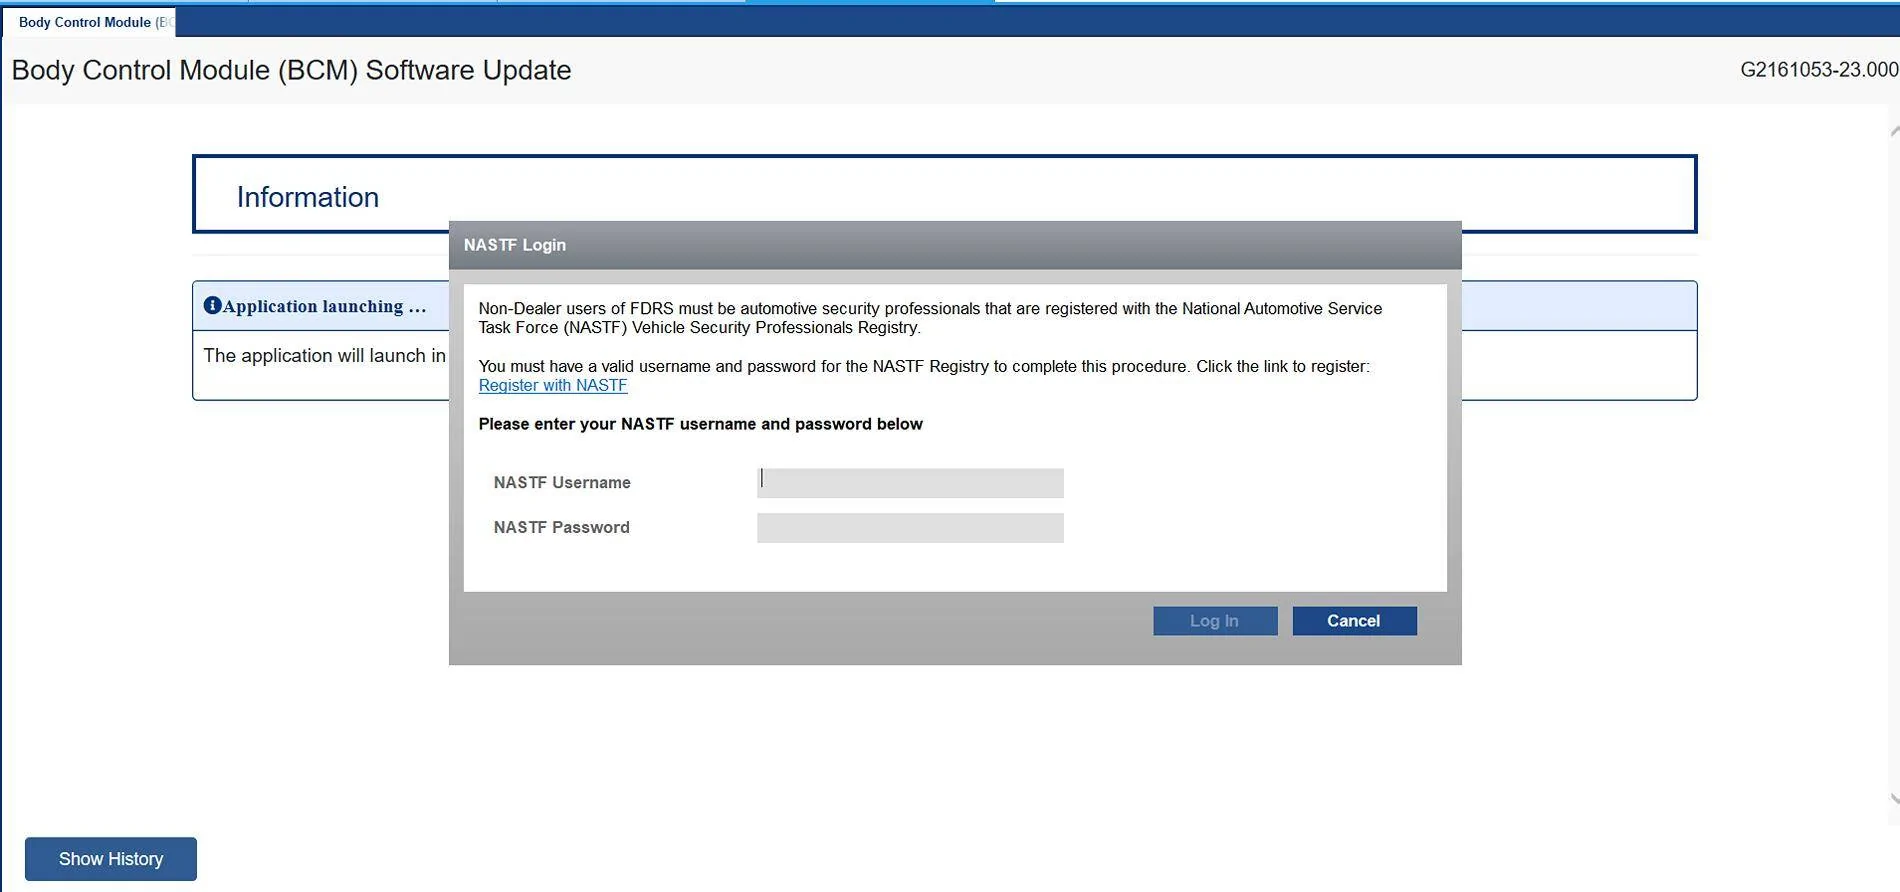The height and width of the screenshot is (892, 1900).
Task: Click the info icon beside Application launching
Action: pos(212,306)
